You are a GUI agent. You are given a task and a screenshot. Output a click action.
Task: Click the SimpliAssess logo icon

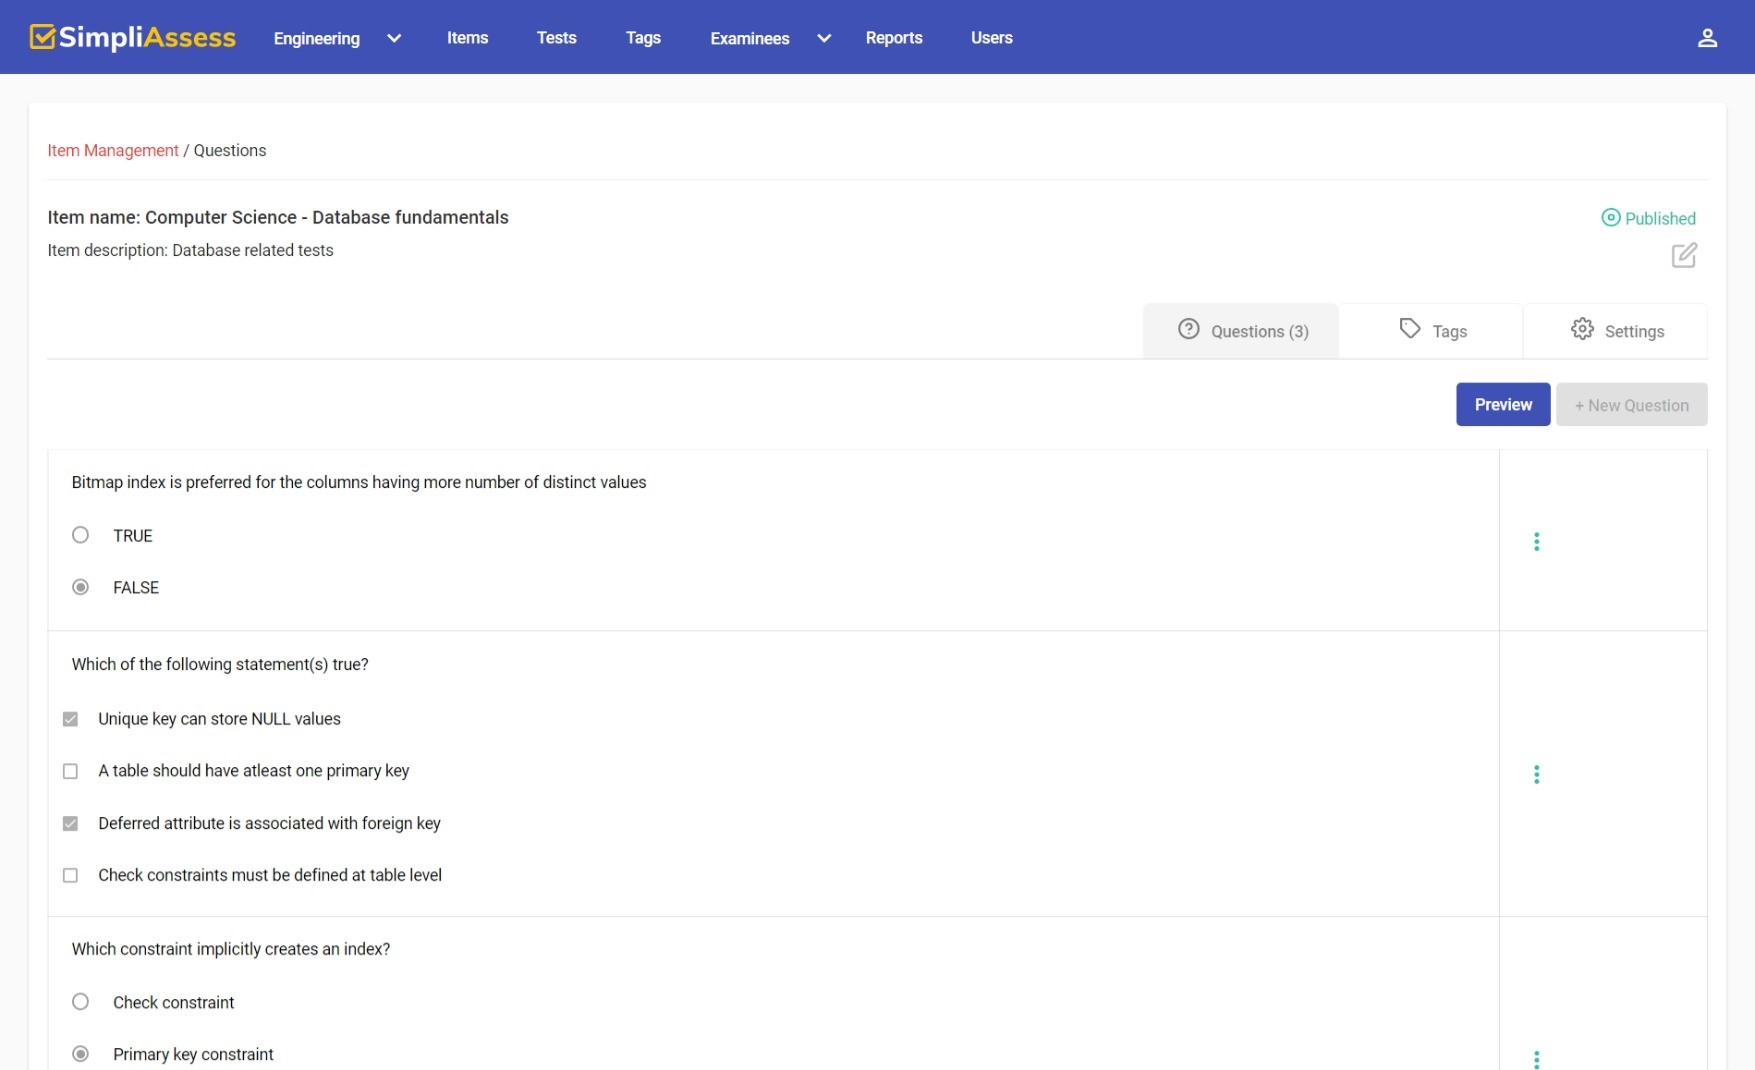(41, 36)
